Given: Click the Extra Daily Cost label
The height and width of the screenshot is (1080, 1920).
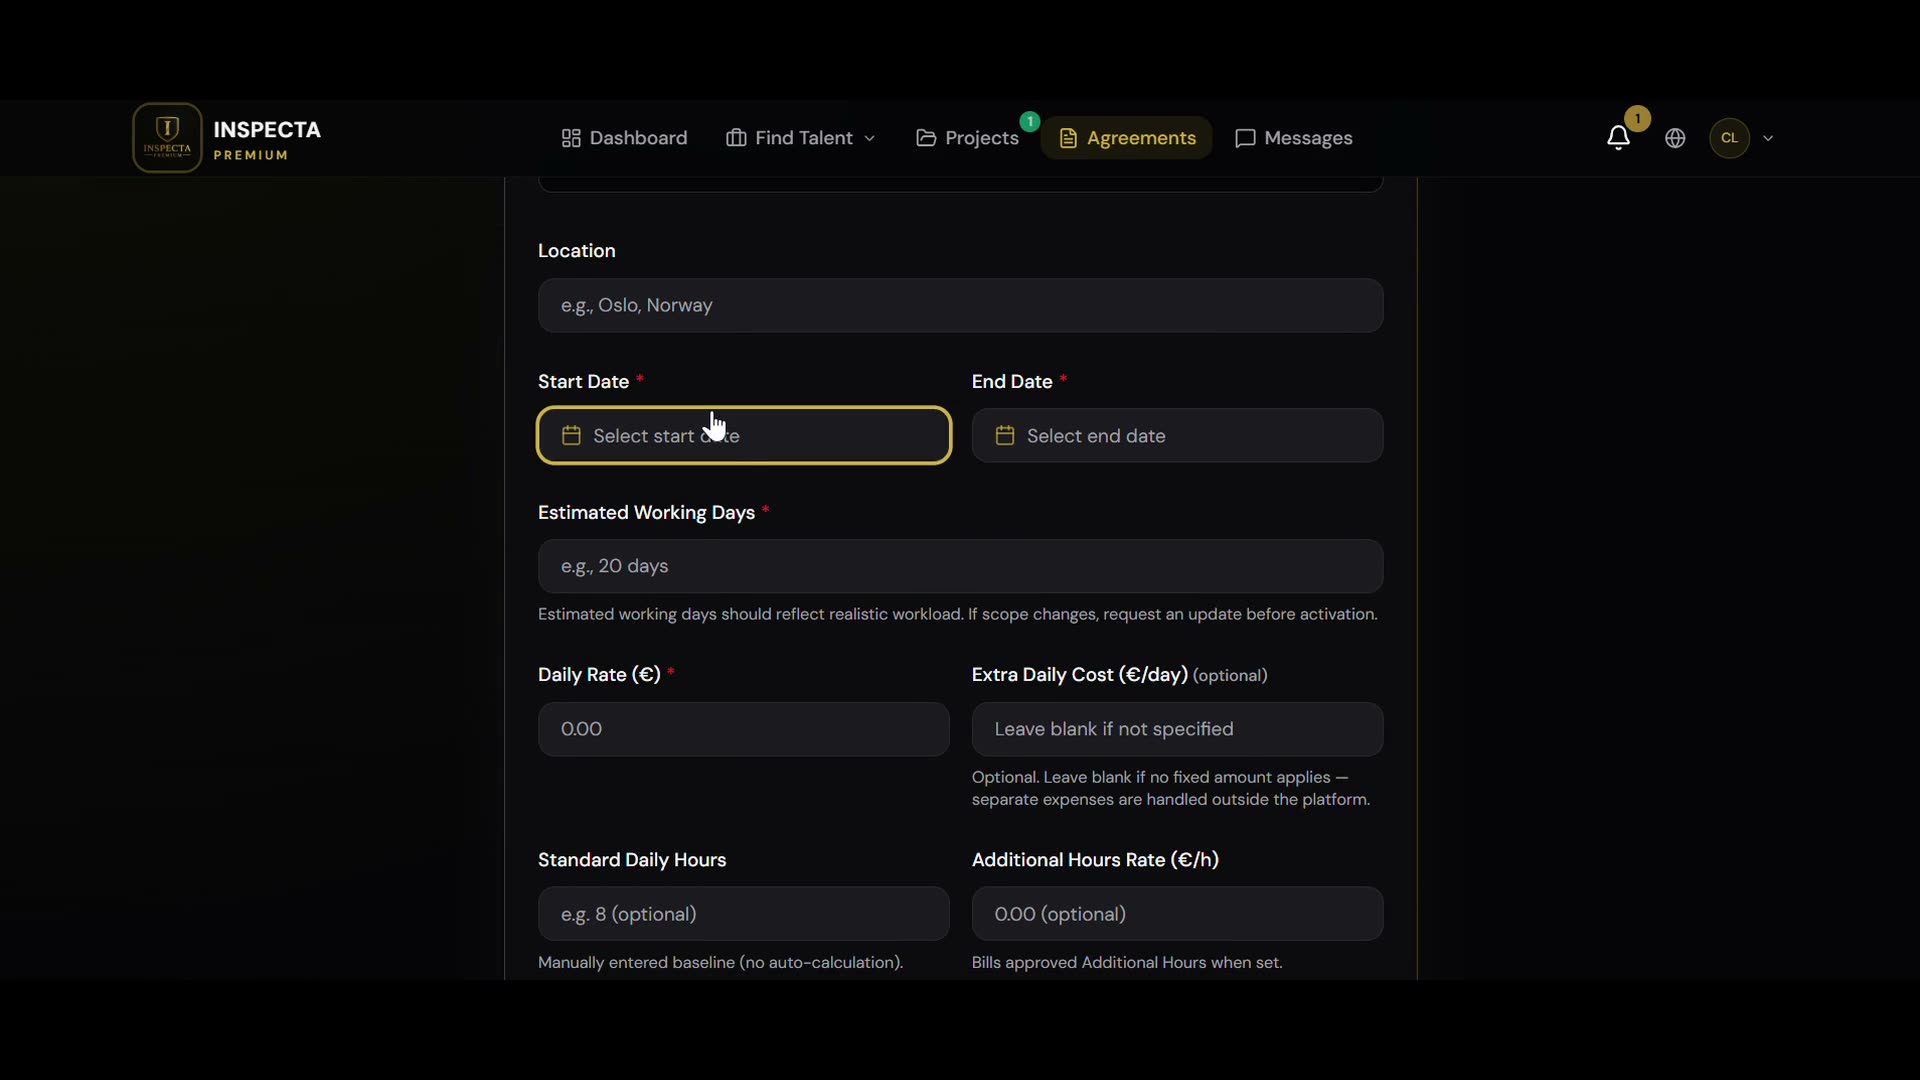Looking at the screenshot, I should pos(1080,675).
